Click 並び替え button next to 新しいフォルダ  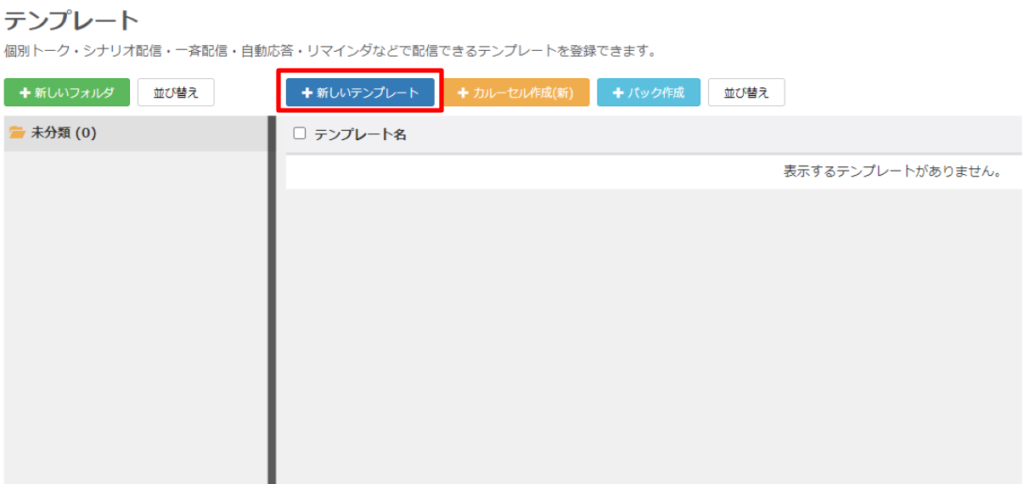pos(176,93)
